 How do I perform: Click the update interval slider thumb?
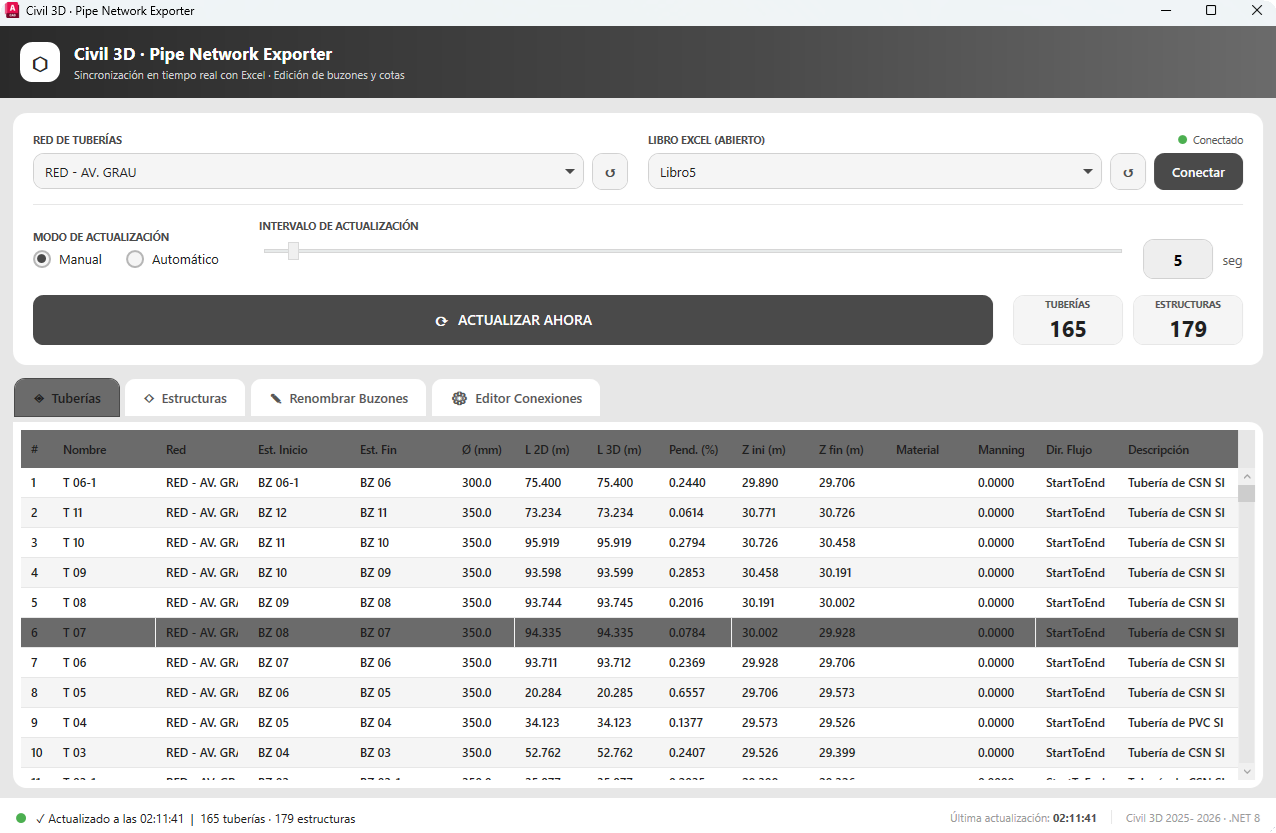pos(293,251)
